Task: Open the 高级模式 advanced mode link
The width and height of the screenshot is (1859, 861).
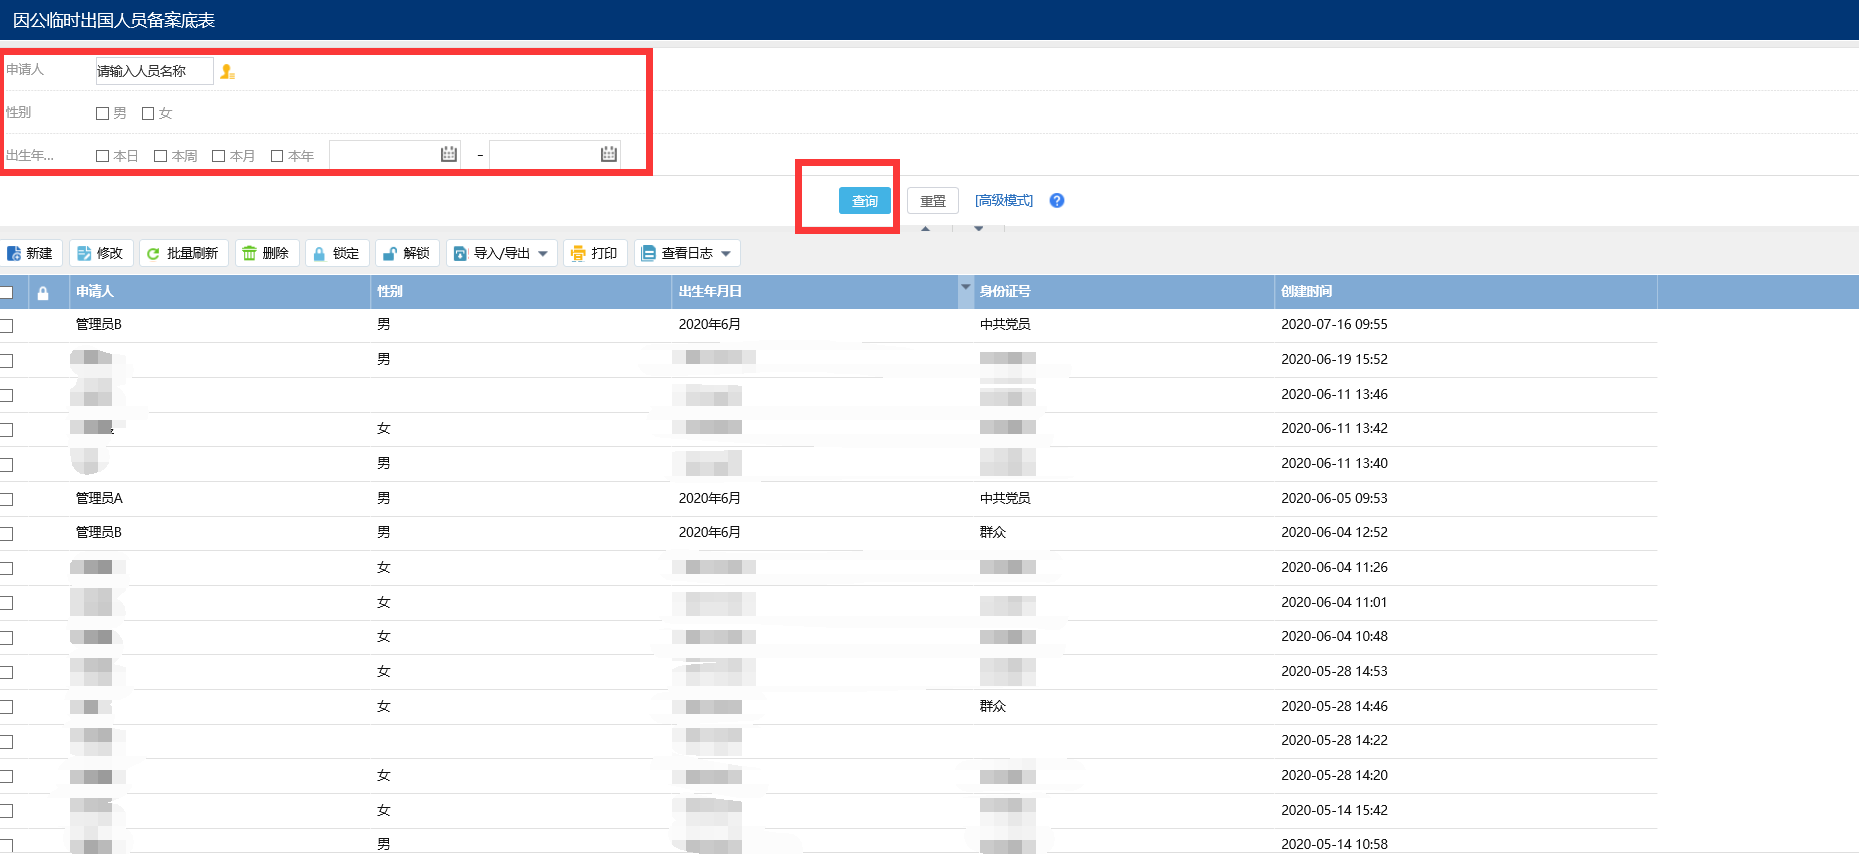Action: click(x=1004, y=201)
